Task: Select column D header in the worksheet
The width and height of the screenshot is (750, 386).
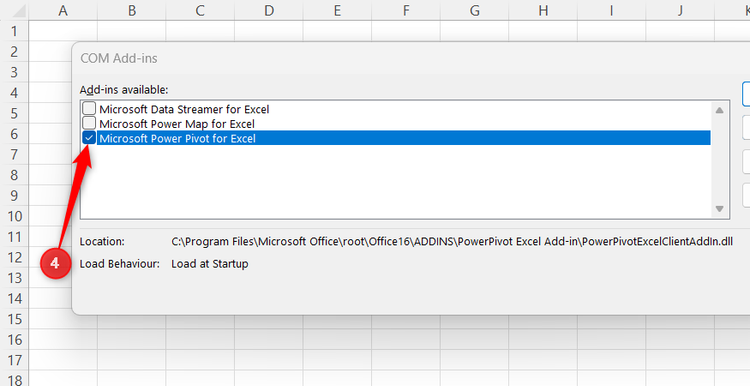Action: click(x=269, y=10)
